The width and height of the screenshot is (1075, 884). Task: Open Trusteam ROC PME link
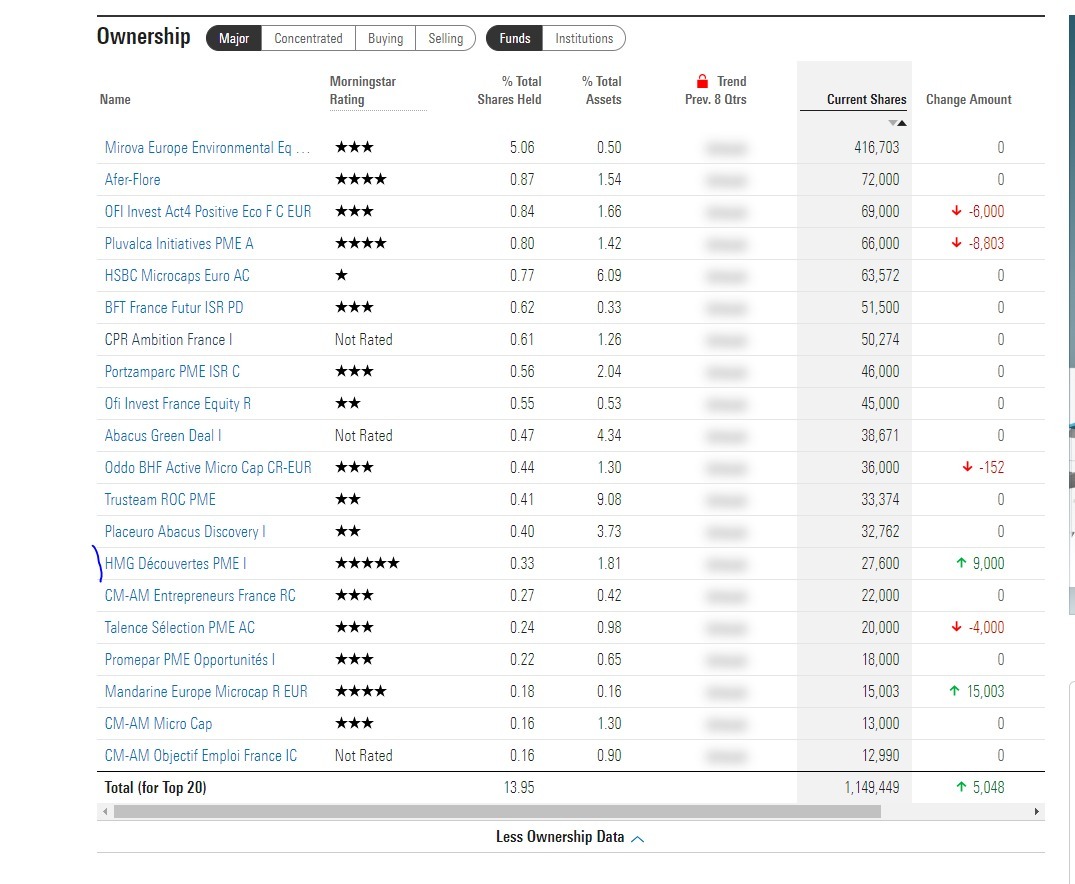coord(160,499)
